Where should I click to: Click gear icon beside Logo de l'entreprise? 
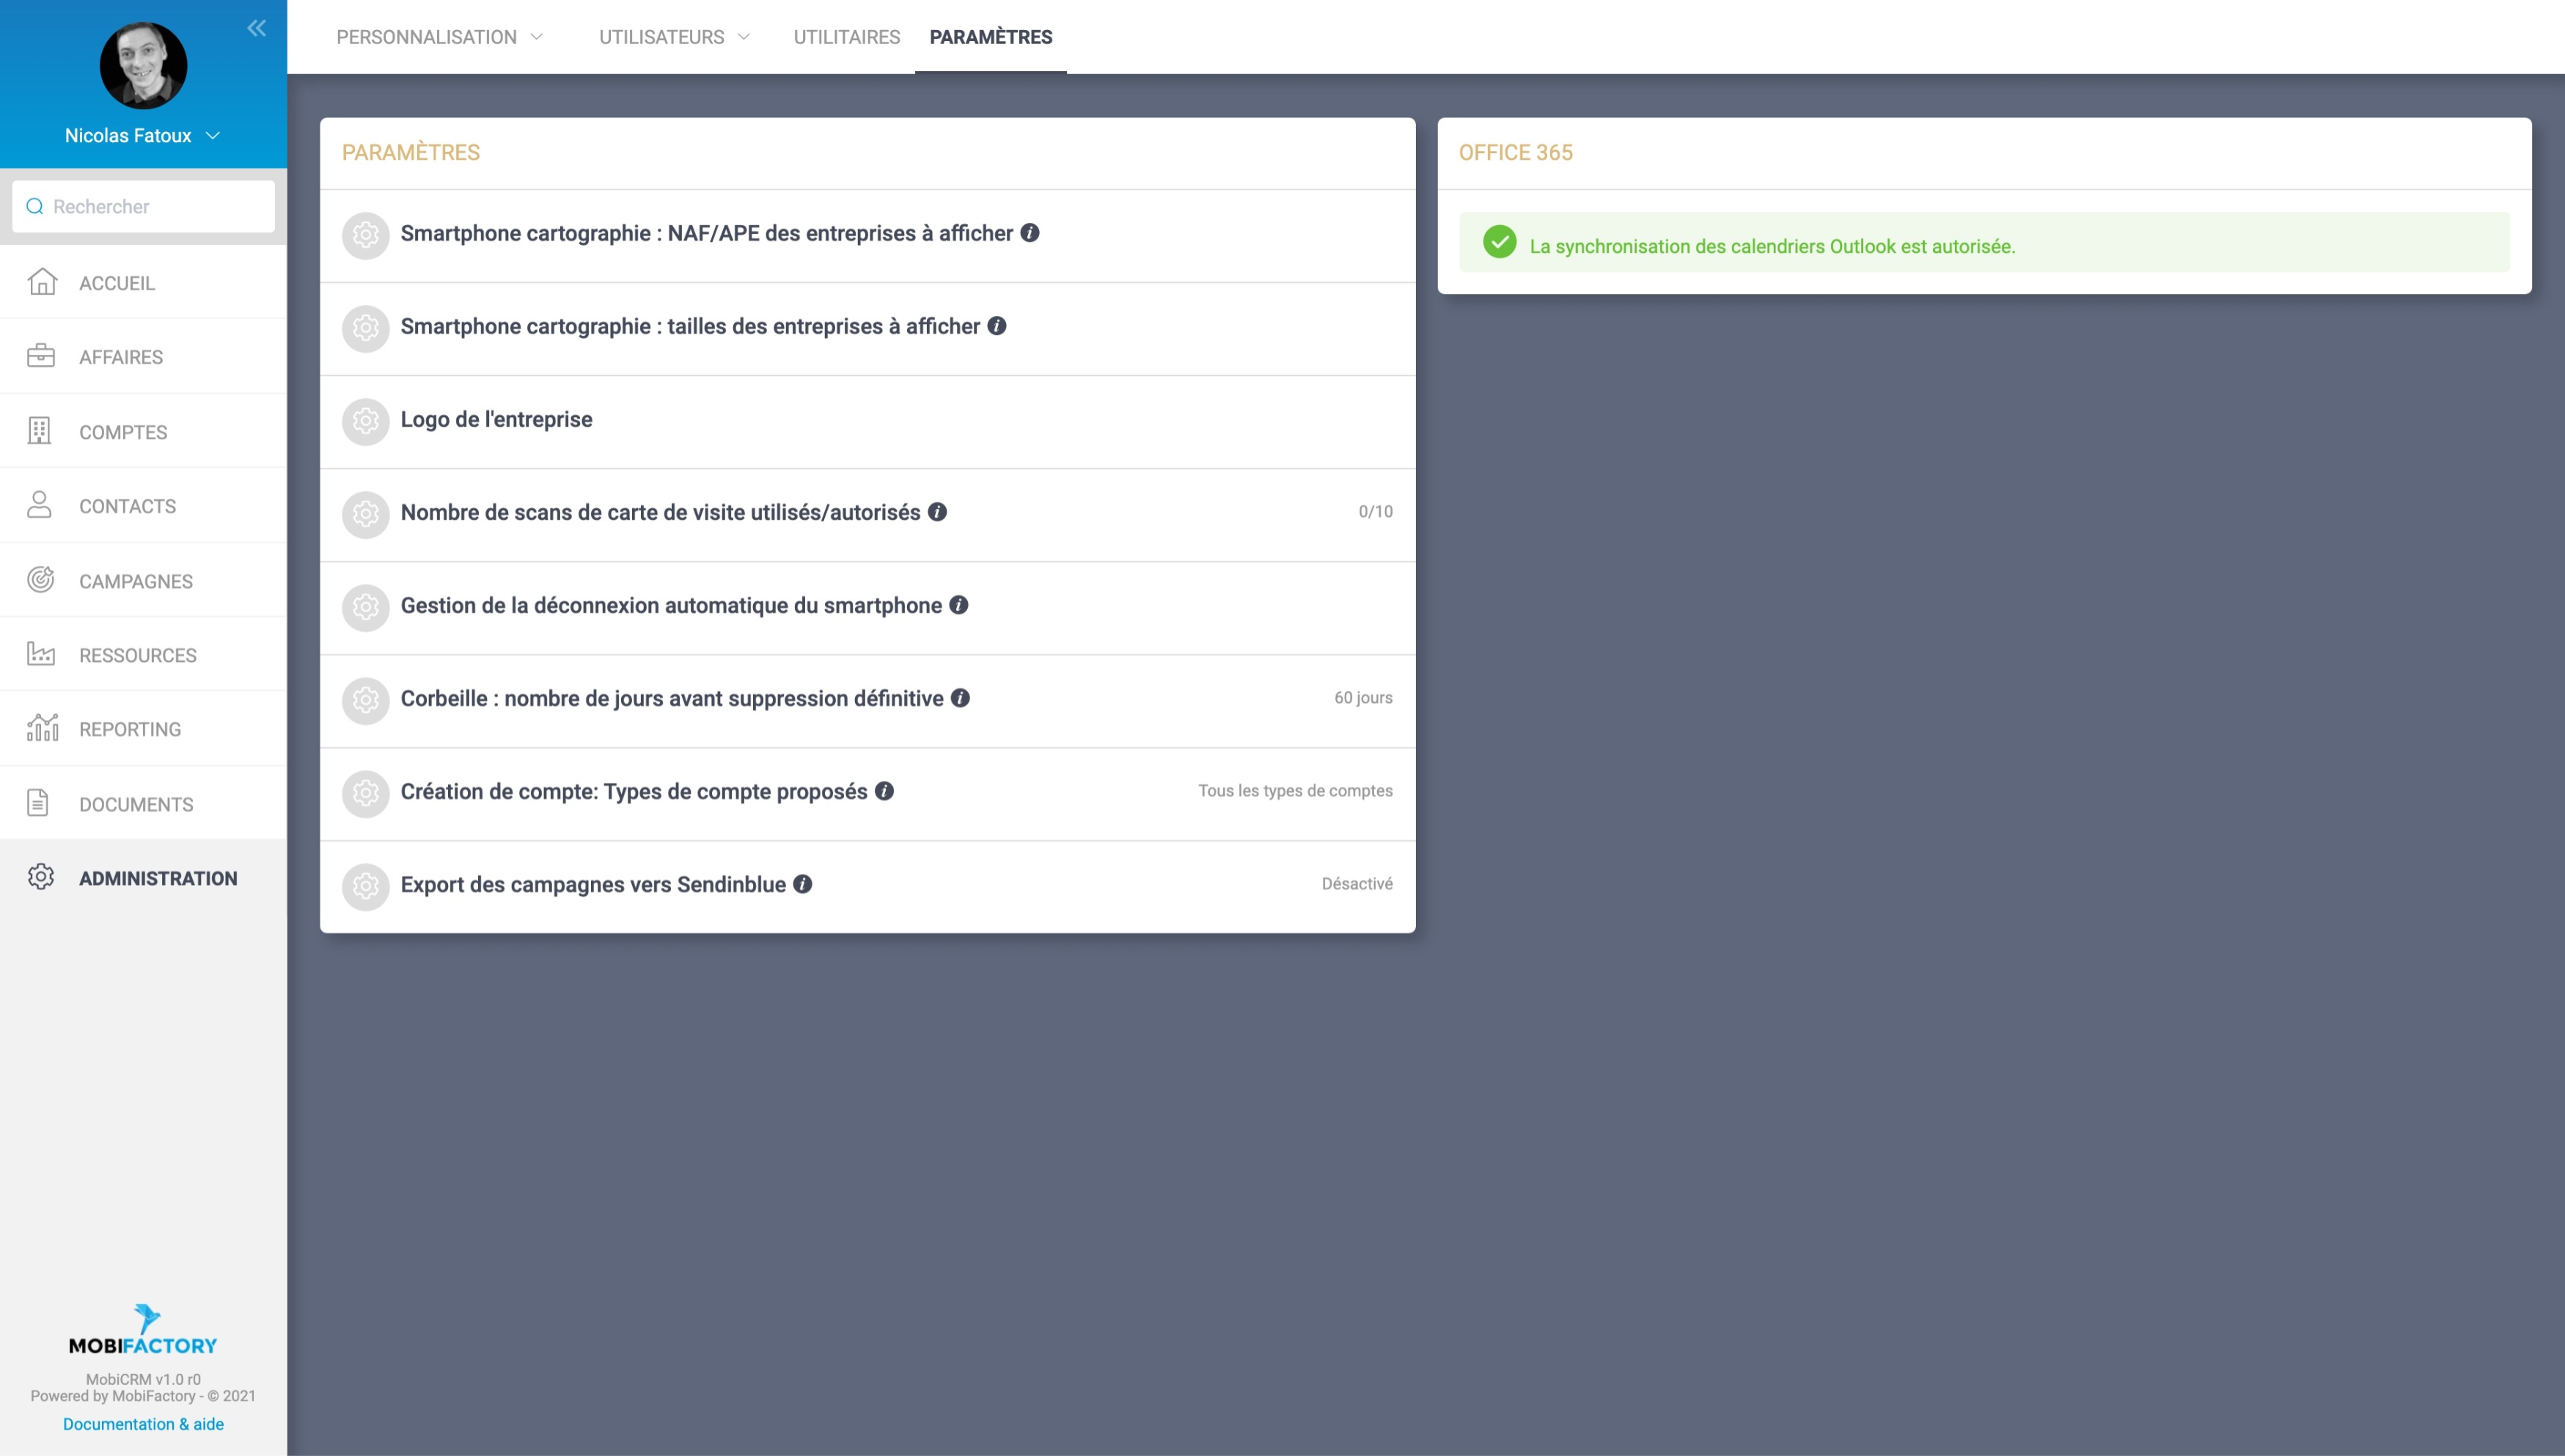click(x=365, y=421)
